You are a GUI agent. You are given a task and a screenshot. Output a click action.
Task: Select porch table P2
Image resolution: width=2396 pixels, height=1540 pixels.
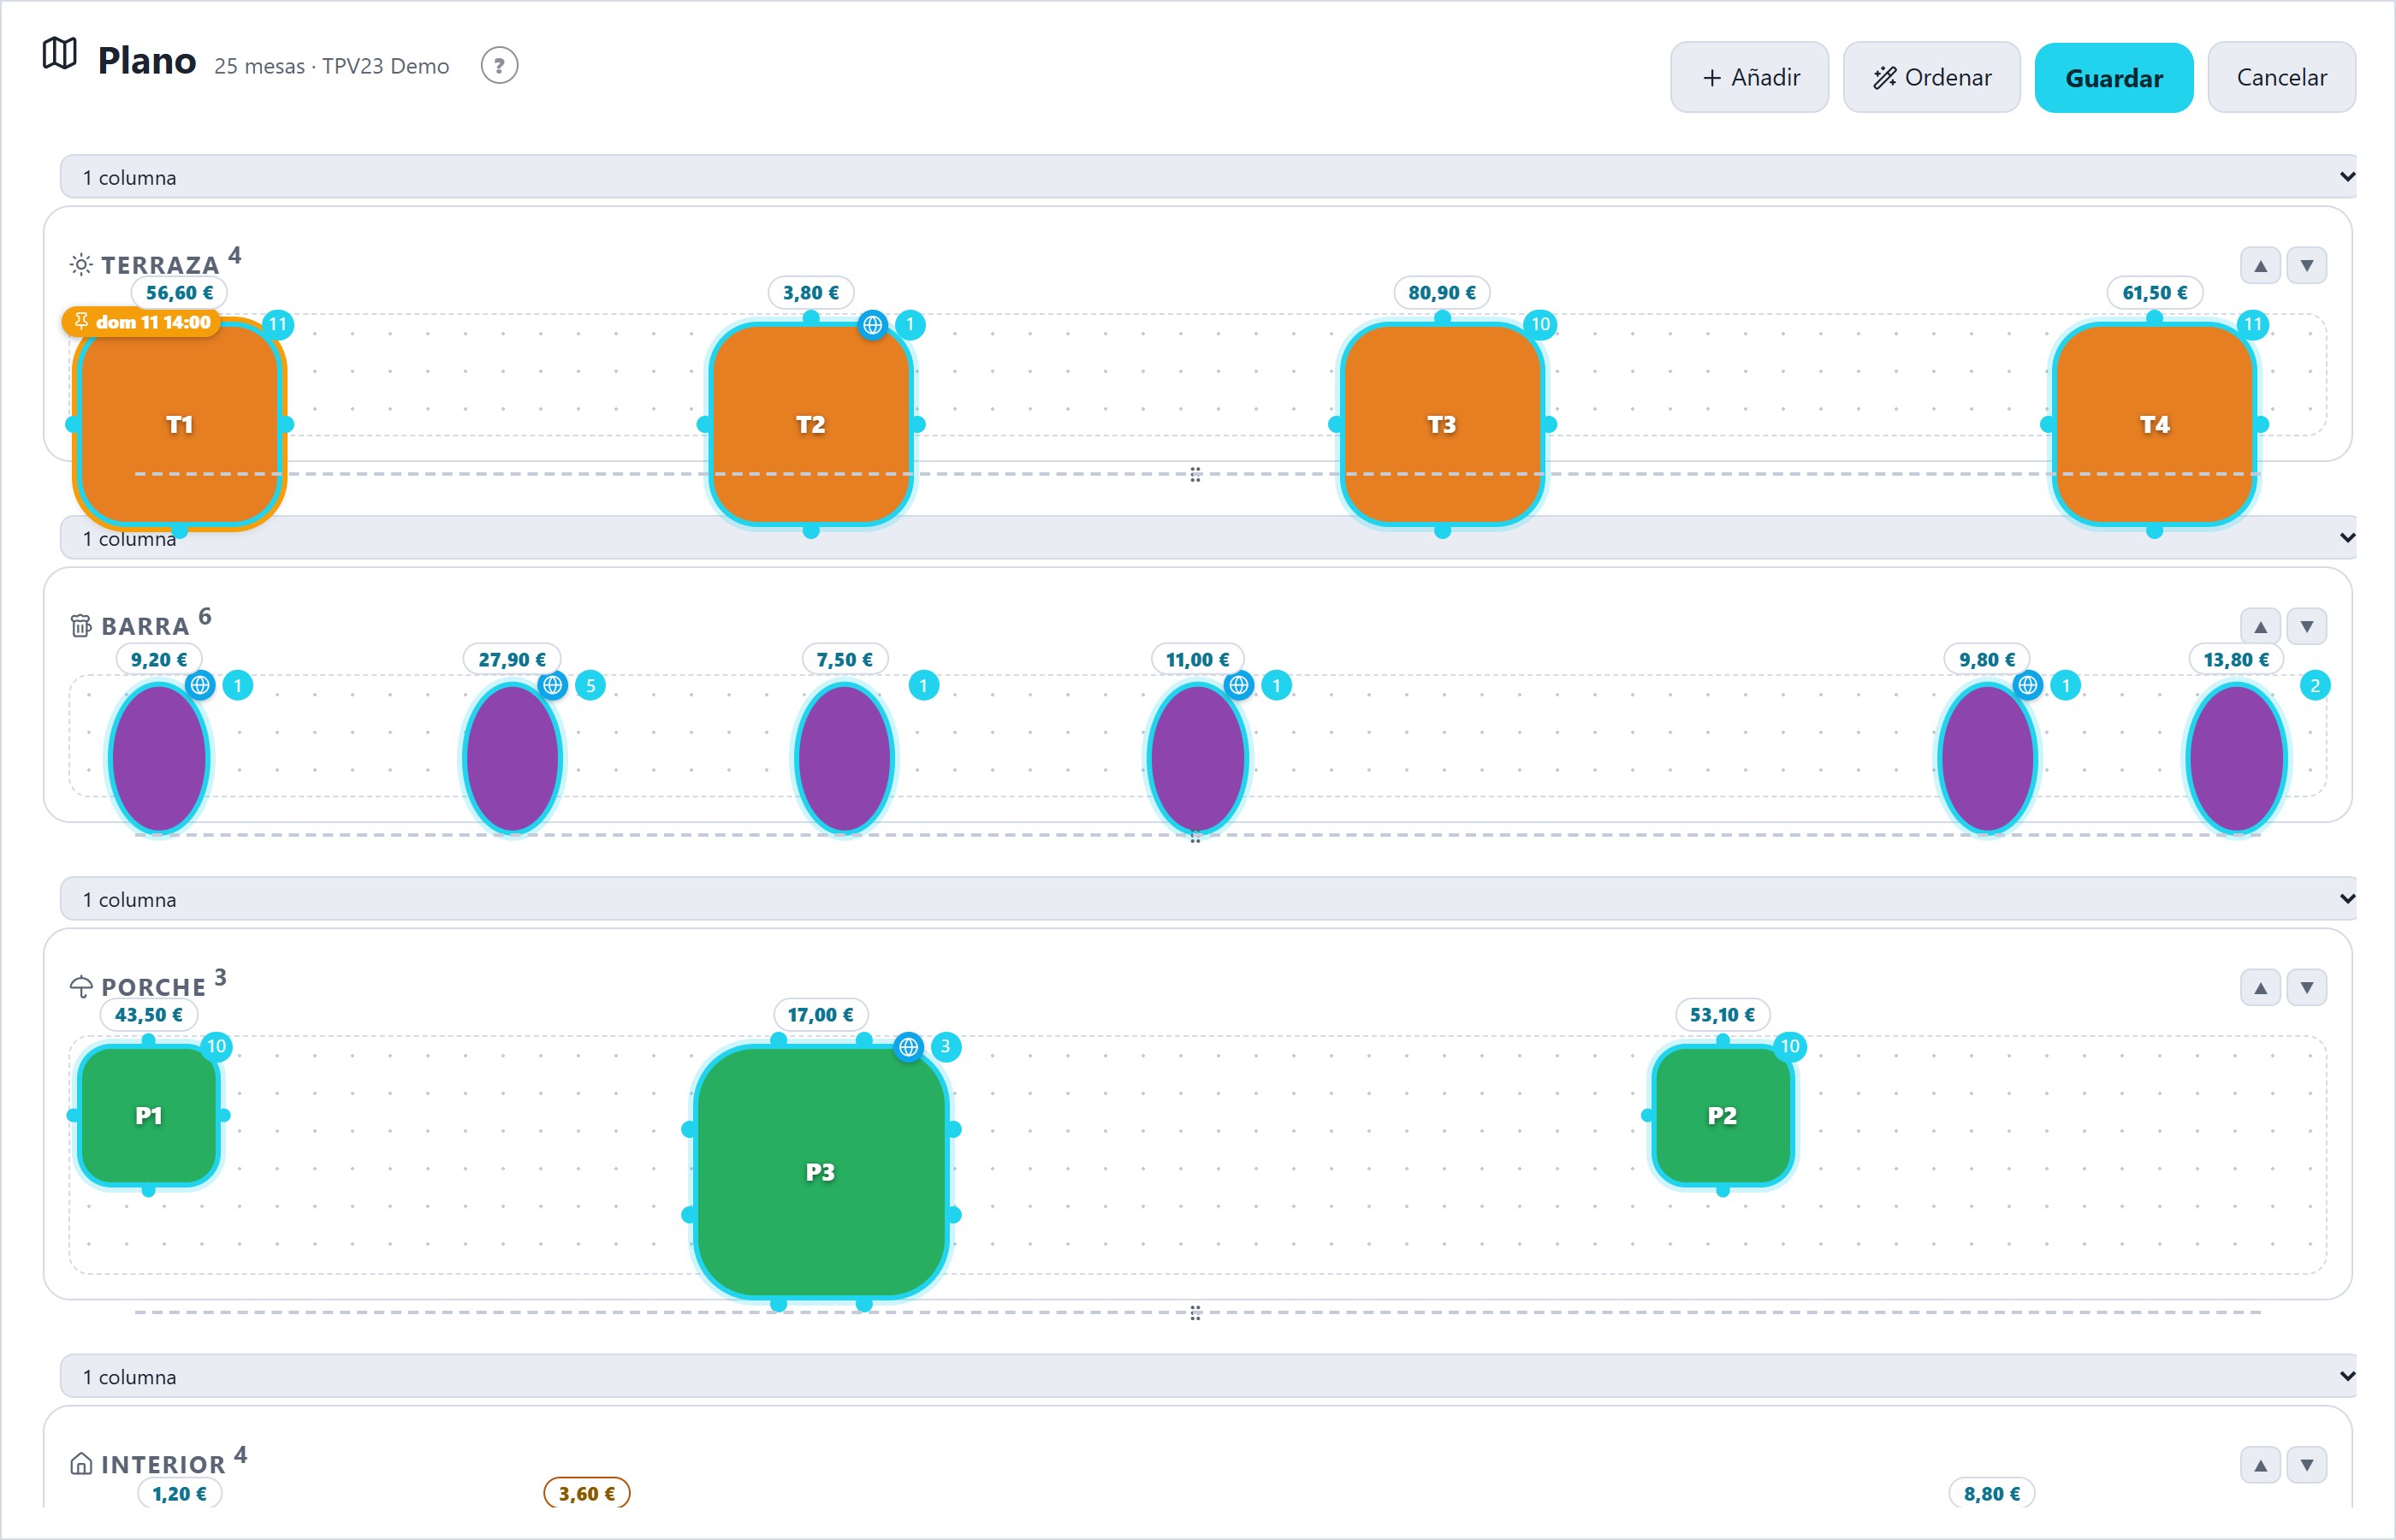[x=1722, y=1115]
